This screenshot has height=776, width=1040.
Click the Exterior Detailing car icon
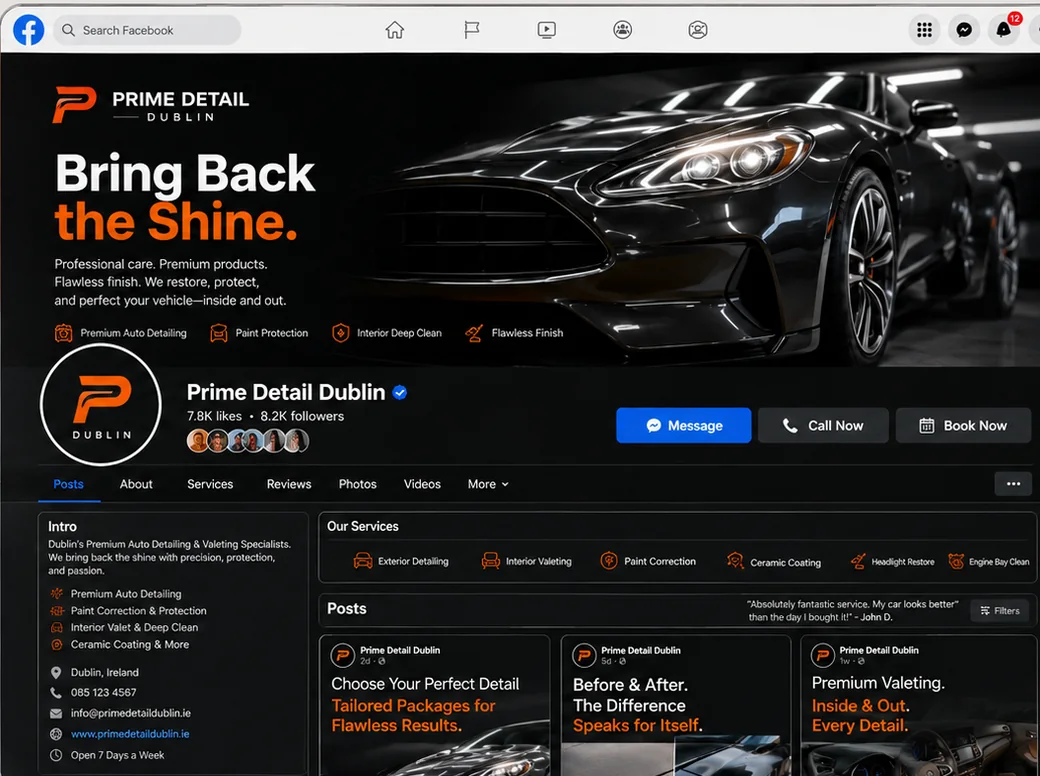click(363, 561)
